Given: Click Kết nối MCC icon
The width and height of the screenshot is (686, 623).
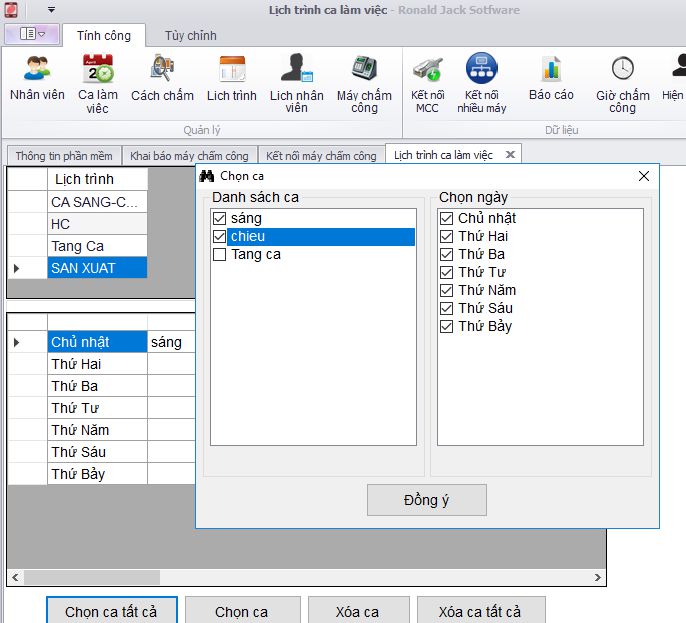Looking at the screenshot, I should [427, 70].
